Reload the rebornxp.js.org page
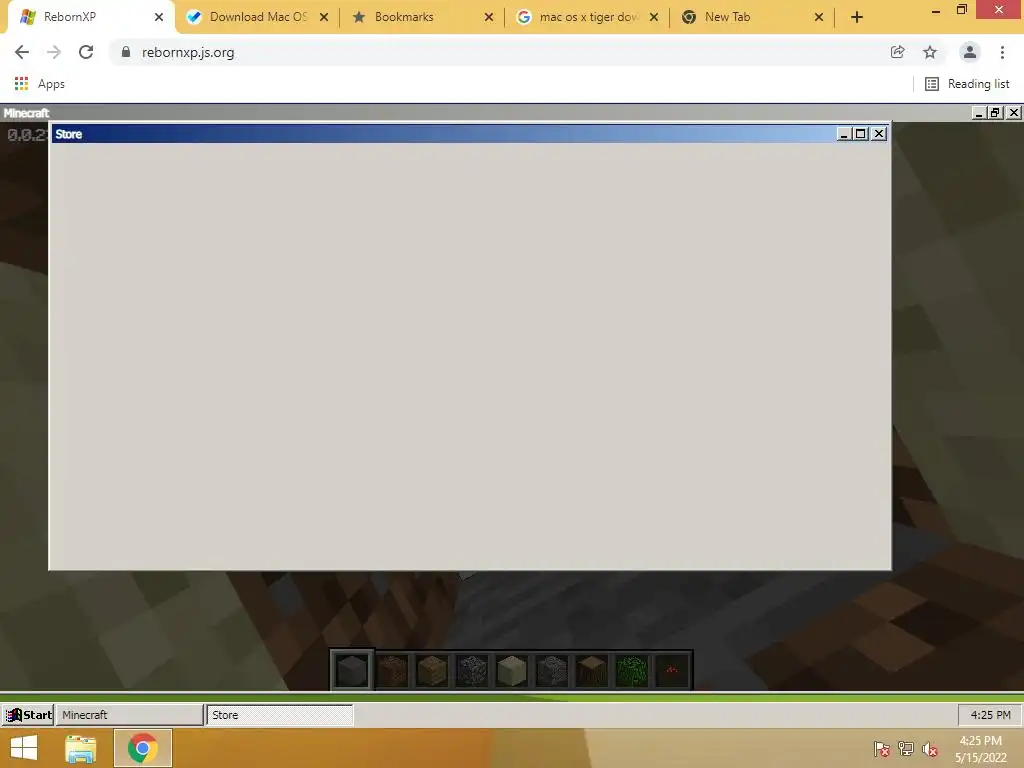Viewport: 1024px width, 768px height. [86, 52]
